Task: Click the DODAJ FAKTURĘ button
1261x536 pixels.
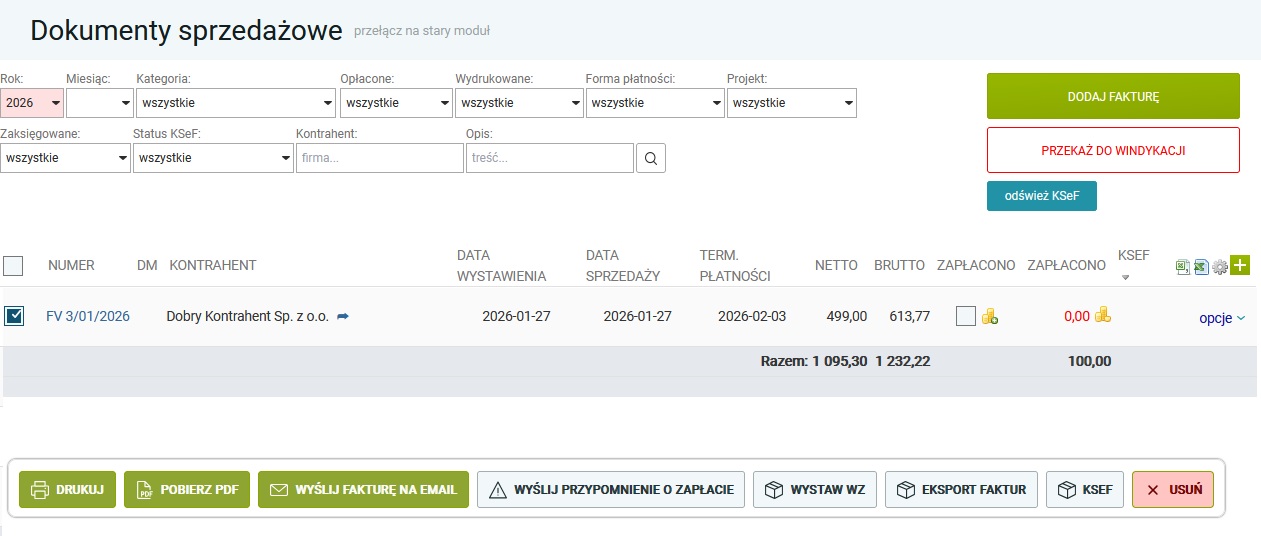Action: point(1113,96)
